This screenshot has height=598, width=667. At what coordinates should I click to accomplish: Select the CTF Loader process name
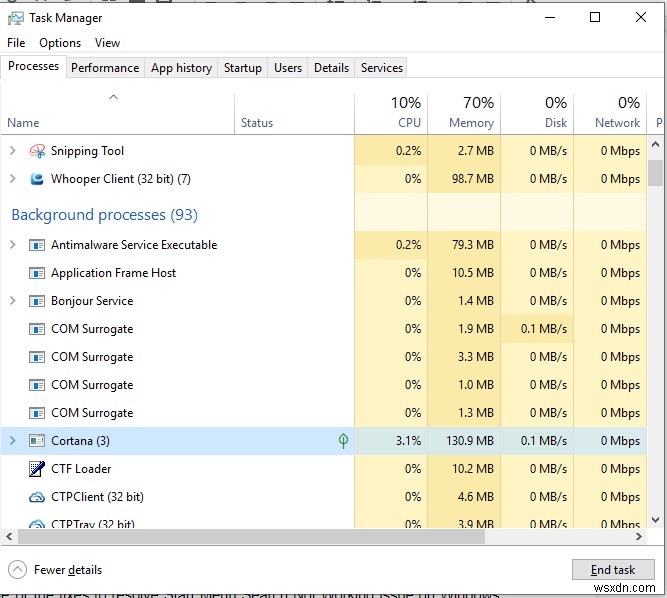pos(81,469)
